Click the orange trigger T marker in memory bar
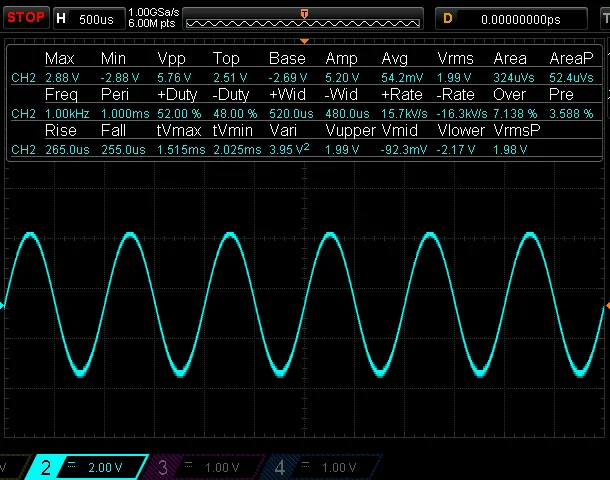 pyautogui.click(x=305, y=12)
